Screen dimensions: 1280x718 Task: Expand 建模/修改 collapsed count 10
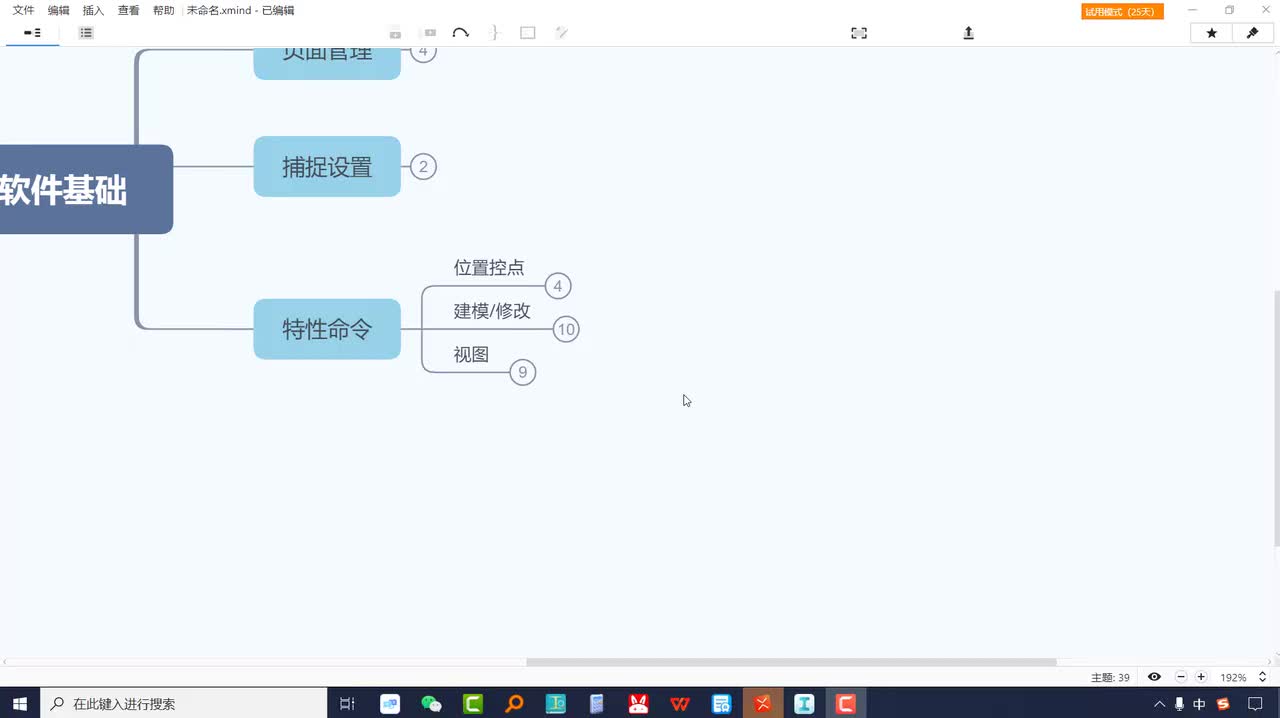click(566, 329)
